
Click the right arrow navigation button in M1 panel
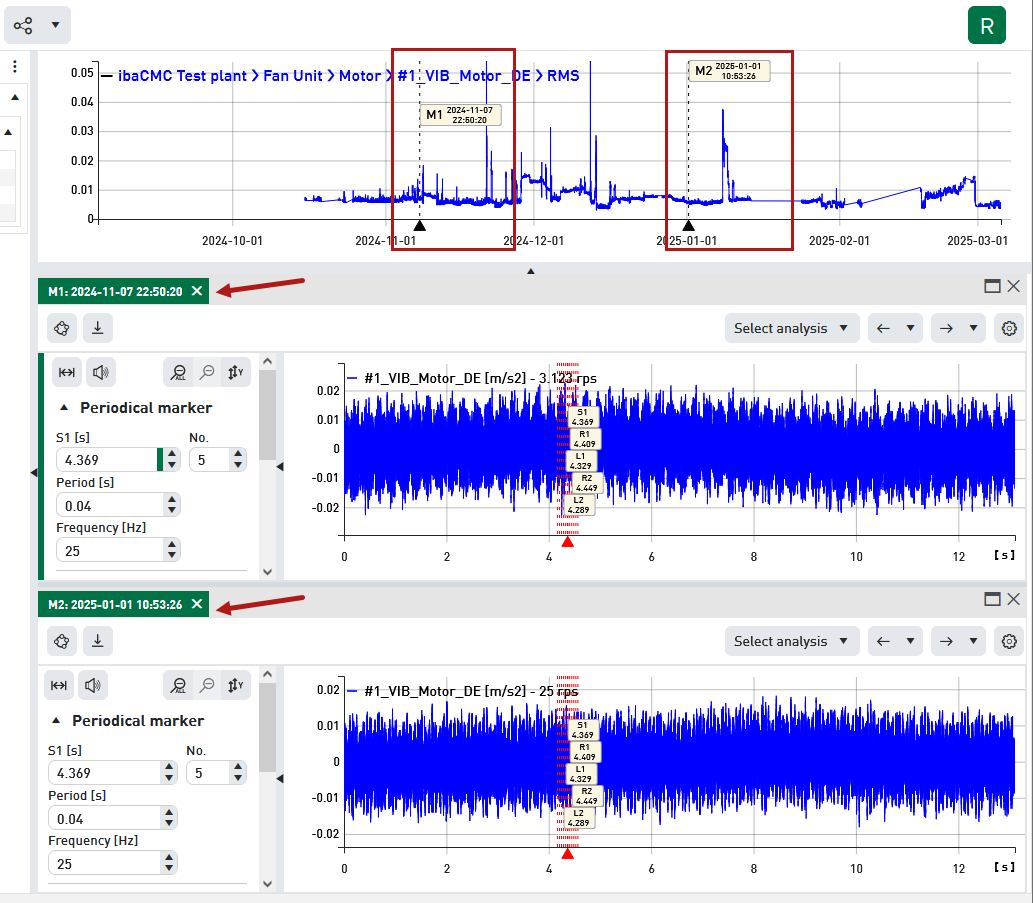[x=946, y=328]
